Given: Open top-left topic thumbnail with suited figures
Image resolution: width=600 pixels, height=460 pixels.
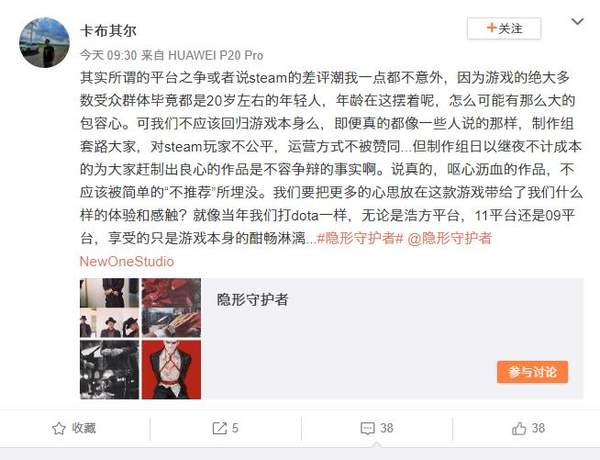Looking at the screenshot, I should (109, 308).
